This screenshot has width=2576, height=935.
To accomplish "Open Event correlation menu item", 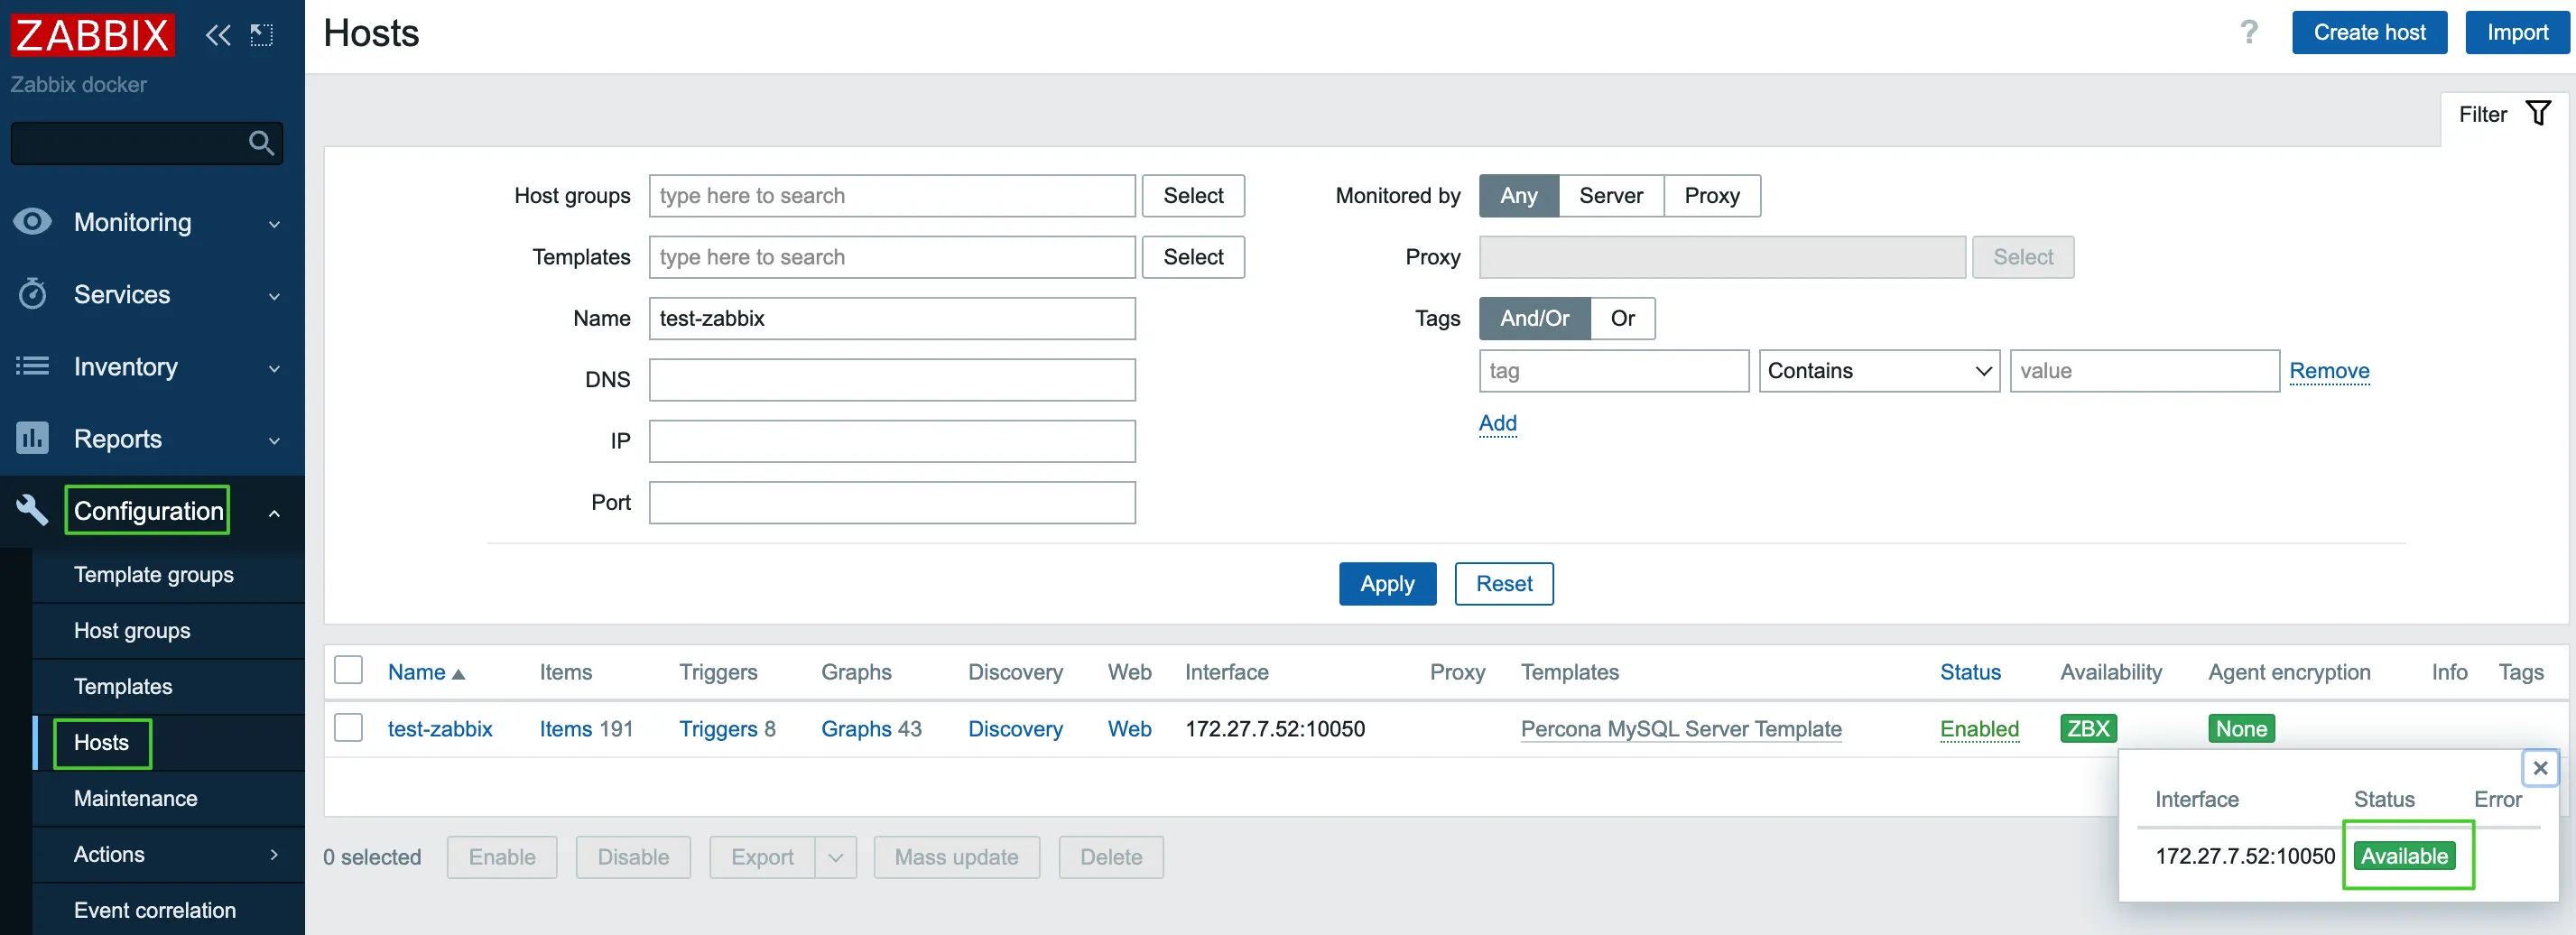I will (x=155, y=910).
